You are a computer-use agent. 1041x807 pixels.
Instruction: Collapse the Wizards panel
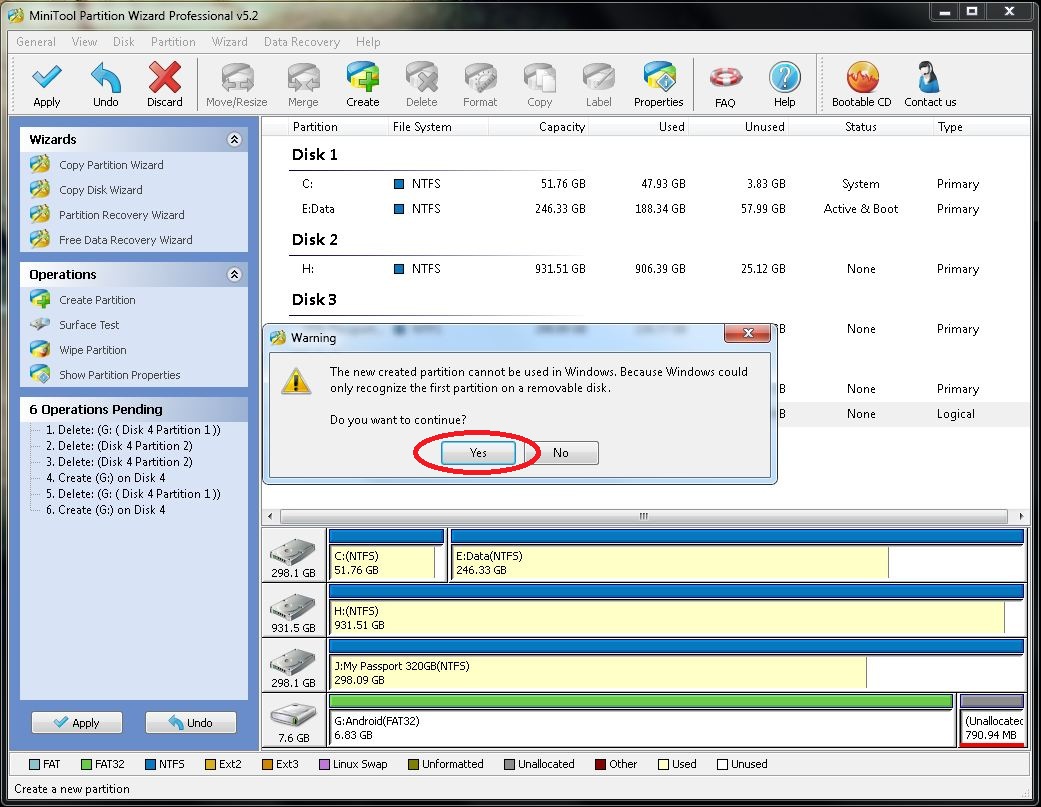pyautogui.click(x=234, y=139)
